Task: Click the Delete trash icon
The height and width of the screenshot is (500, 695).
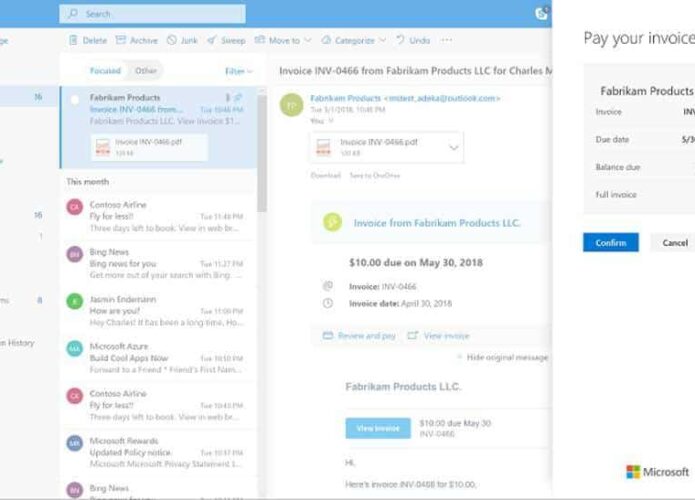Action: click(x=73, y=40)
